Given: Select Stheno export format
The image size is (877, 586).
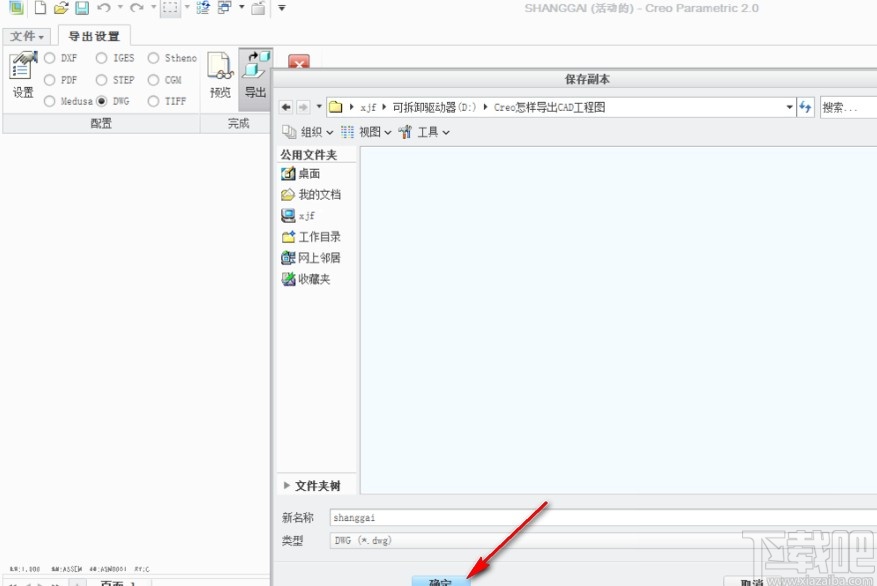Looking at the screenshot, I should point(172,58).
